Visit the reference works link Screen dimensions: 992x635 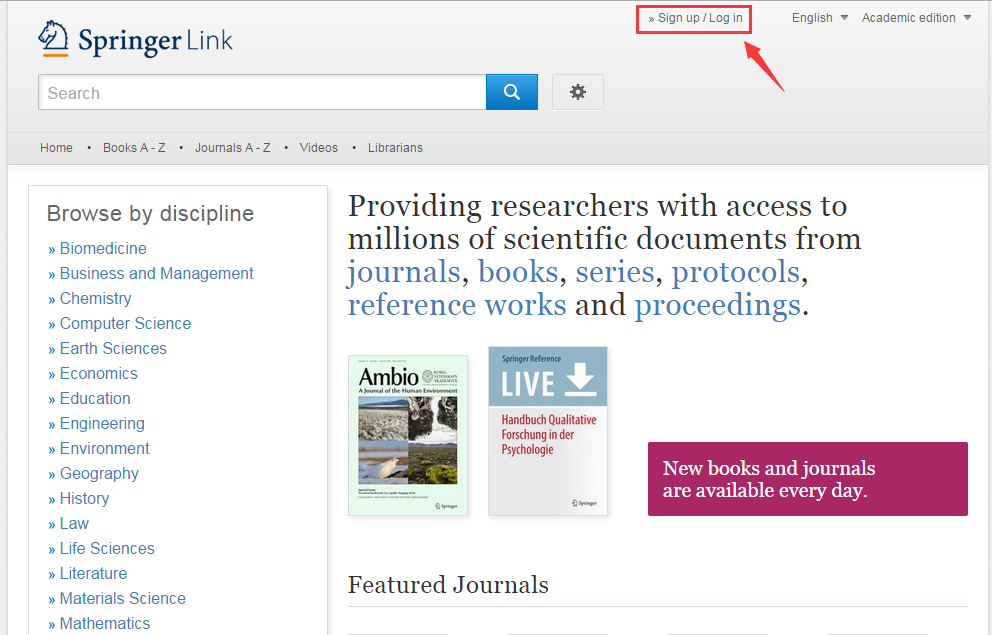click(457, 305)
